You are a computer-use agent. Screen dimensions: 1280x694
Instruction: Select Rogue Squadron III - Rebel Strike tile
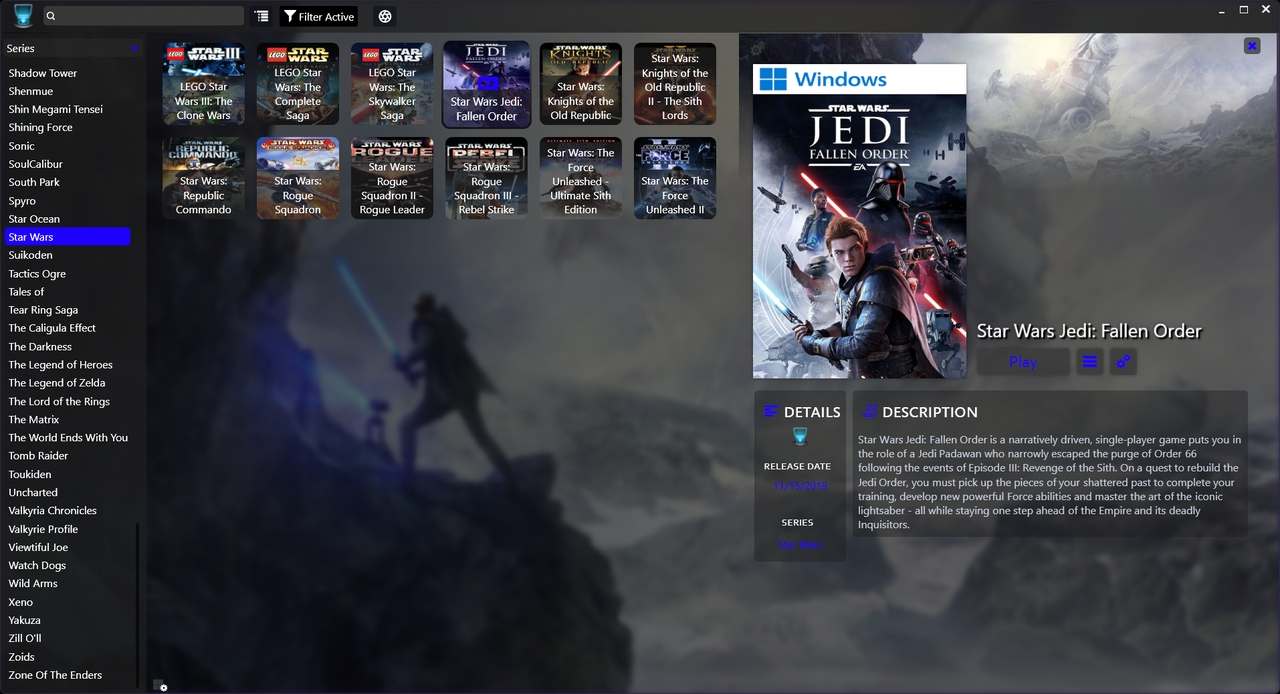click(486, 178)
